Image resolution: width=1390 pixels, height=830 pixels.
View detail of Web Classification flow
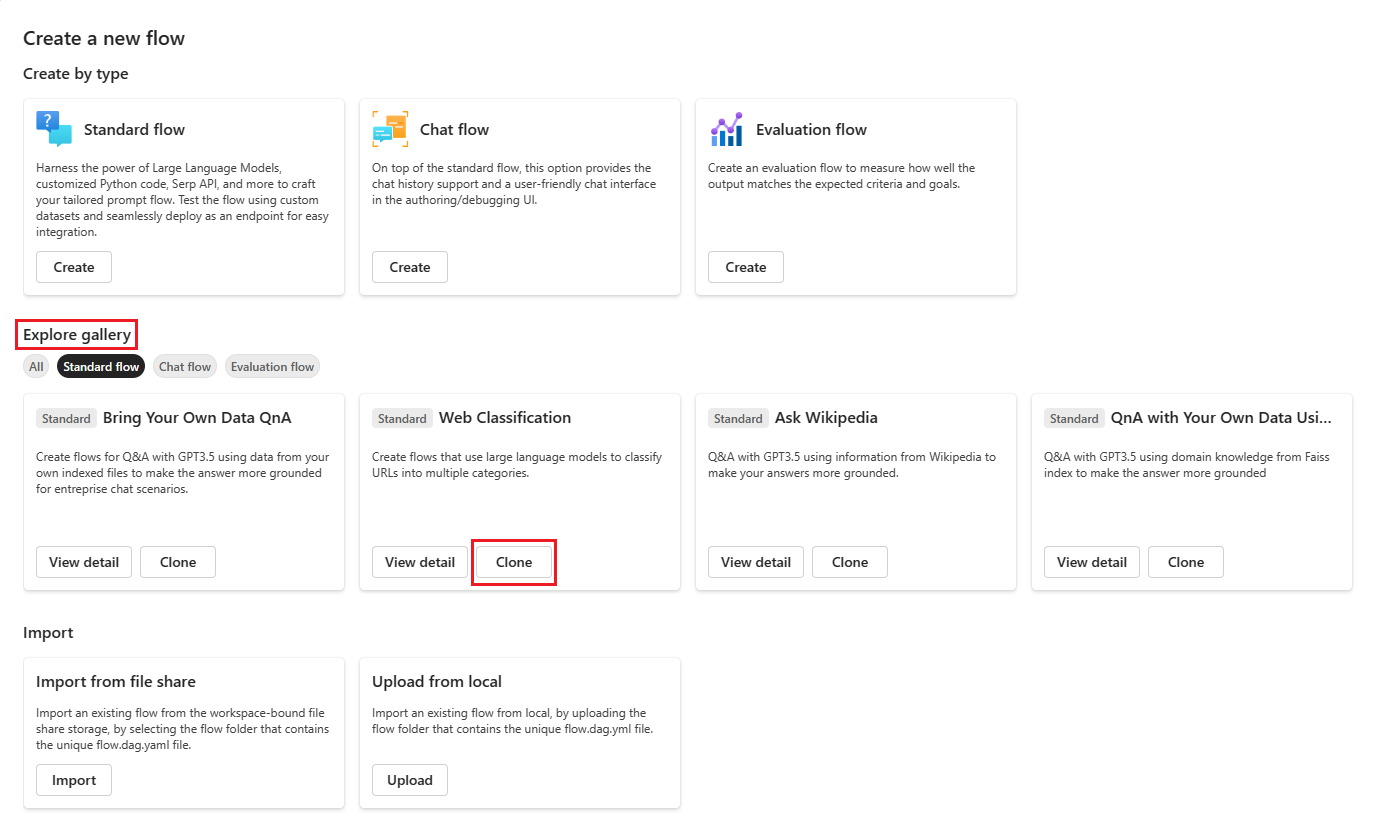click(420, 562)
